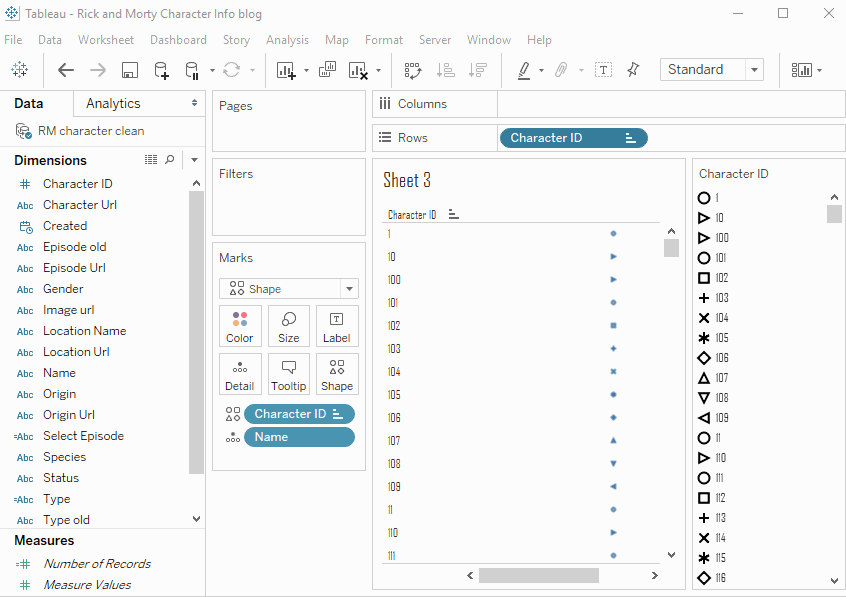Click the Undo back arrow in toolbar
Viewport: 846px width, 597px height.
(66, 70)
